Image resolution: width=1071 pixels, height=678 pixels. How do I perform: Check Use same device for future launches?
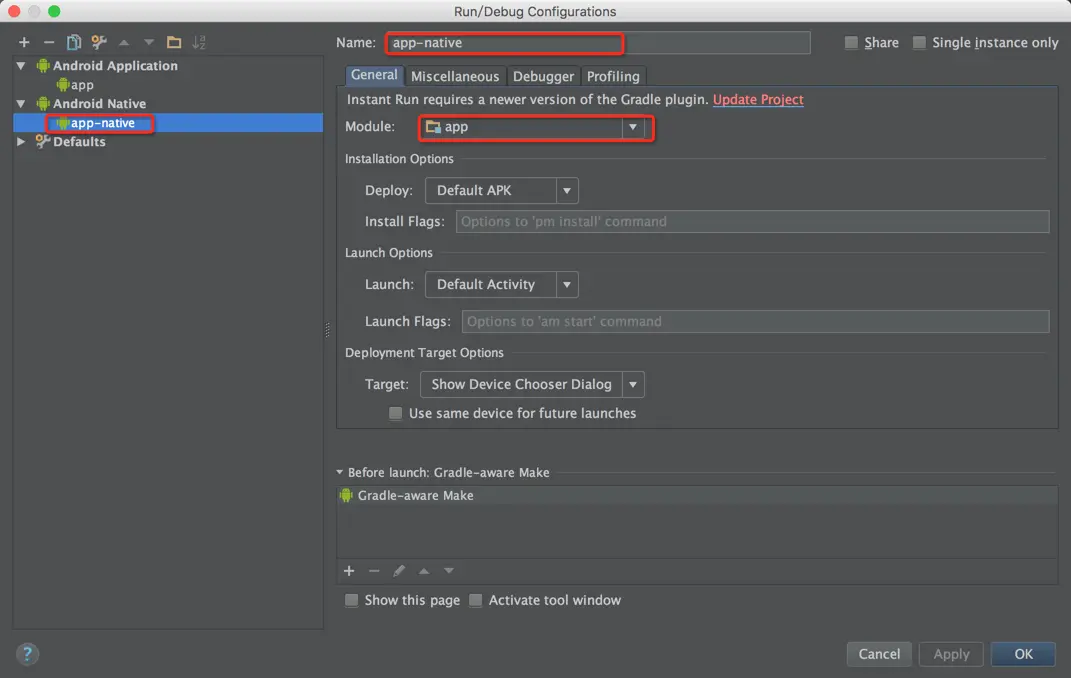[395, 413]
